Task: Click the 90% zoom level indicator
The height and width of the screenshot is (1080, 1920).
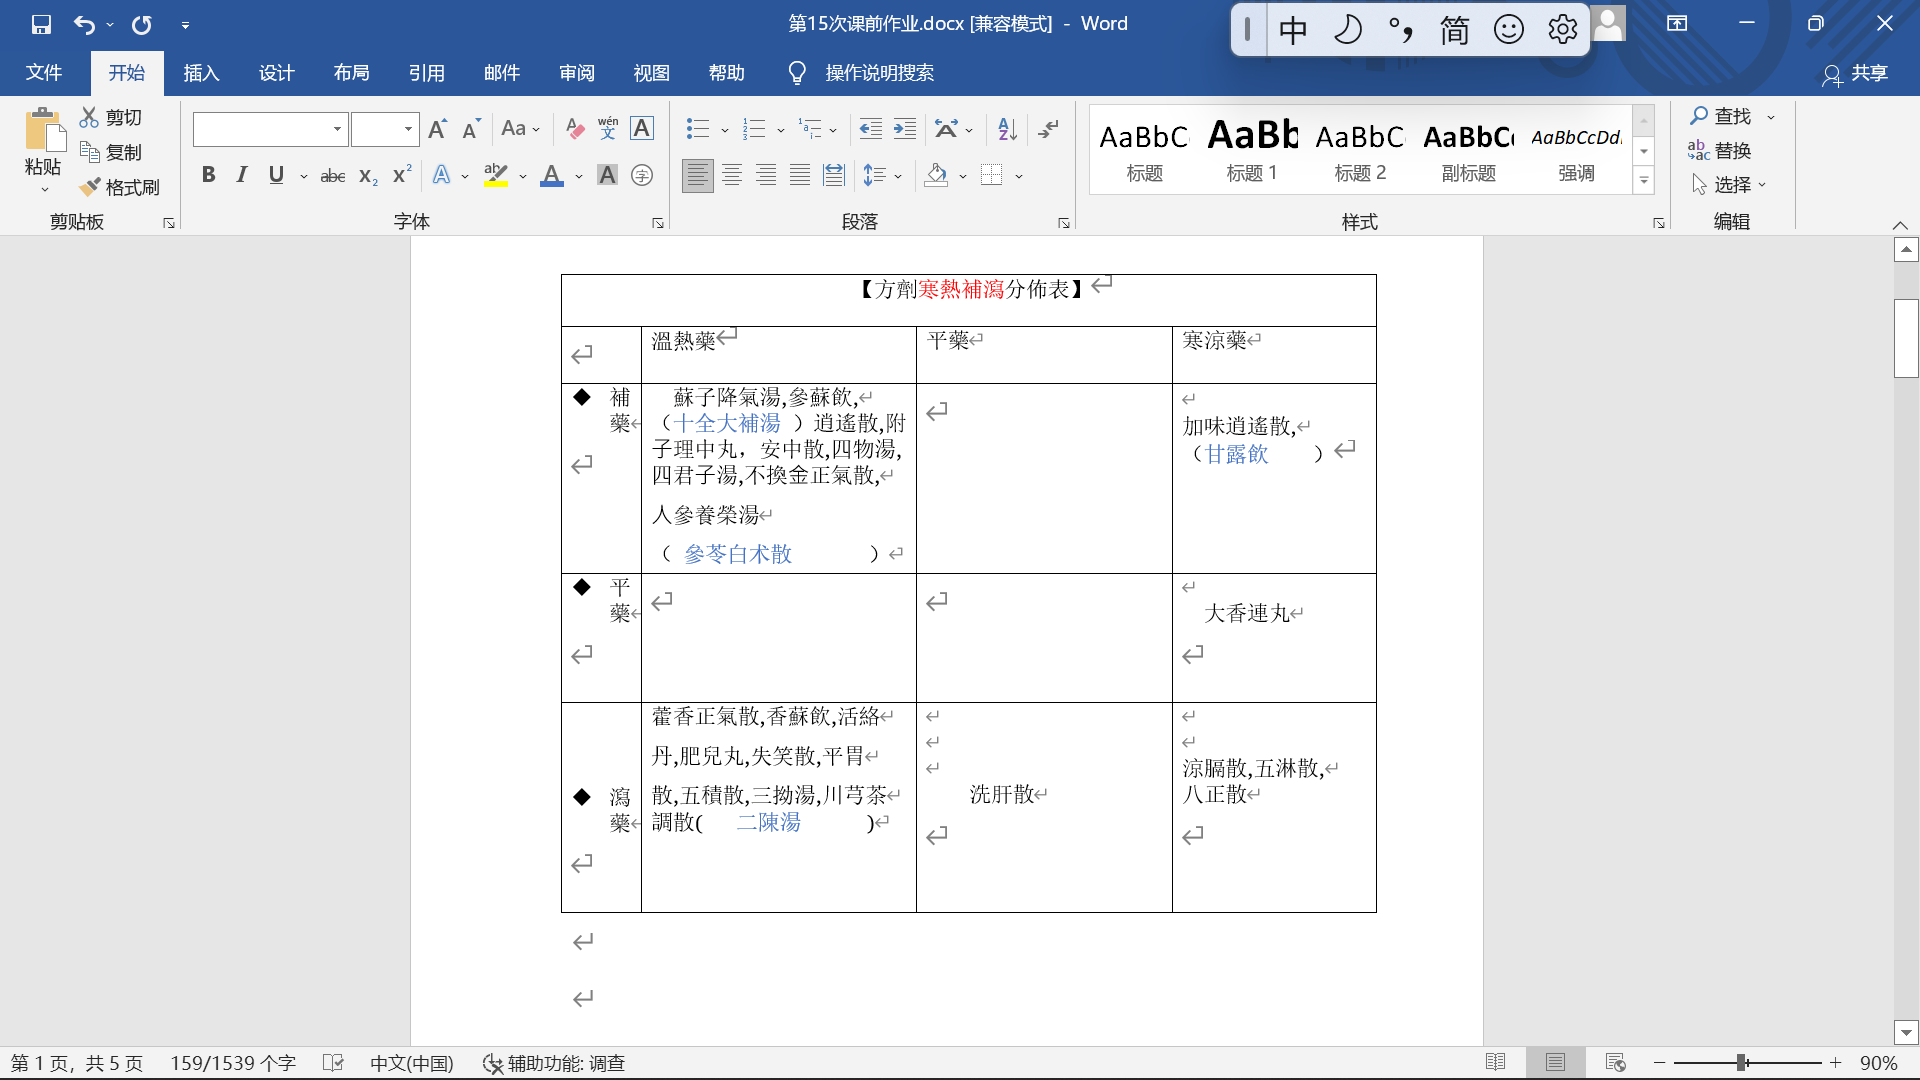Action: pos(1878,1062)
